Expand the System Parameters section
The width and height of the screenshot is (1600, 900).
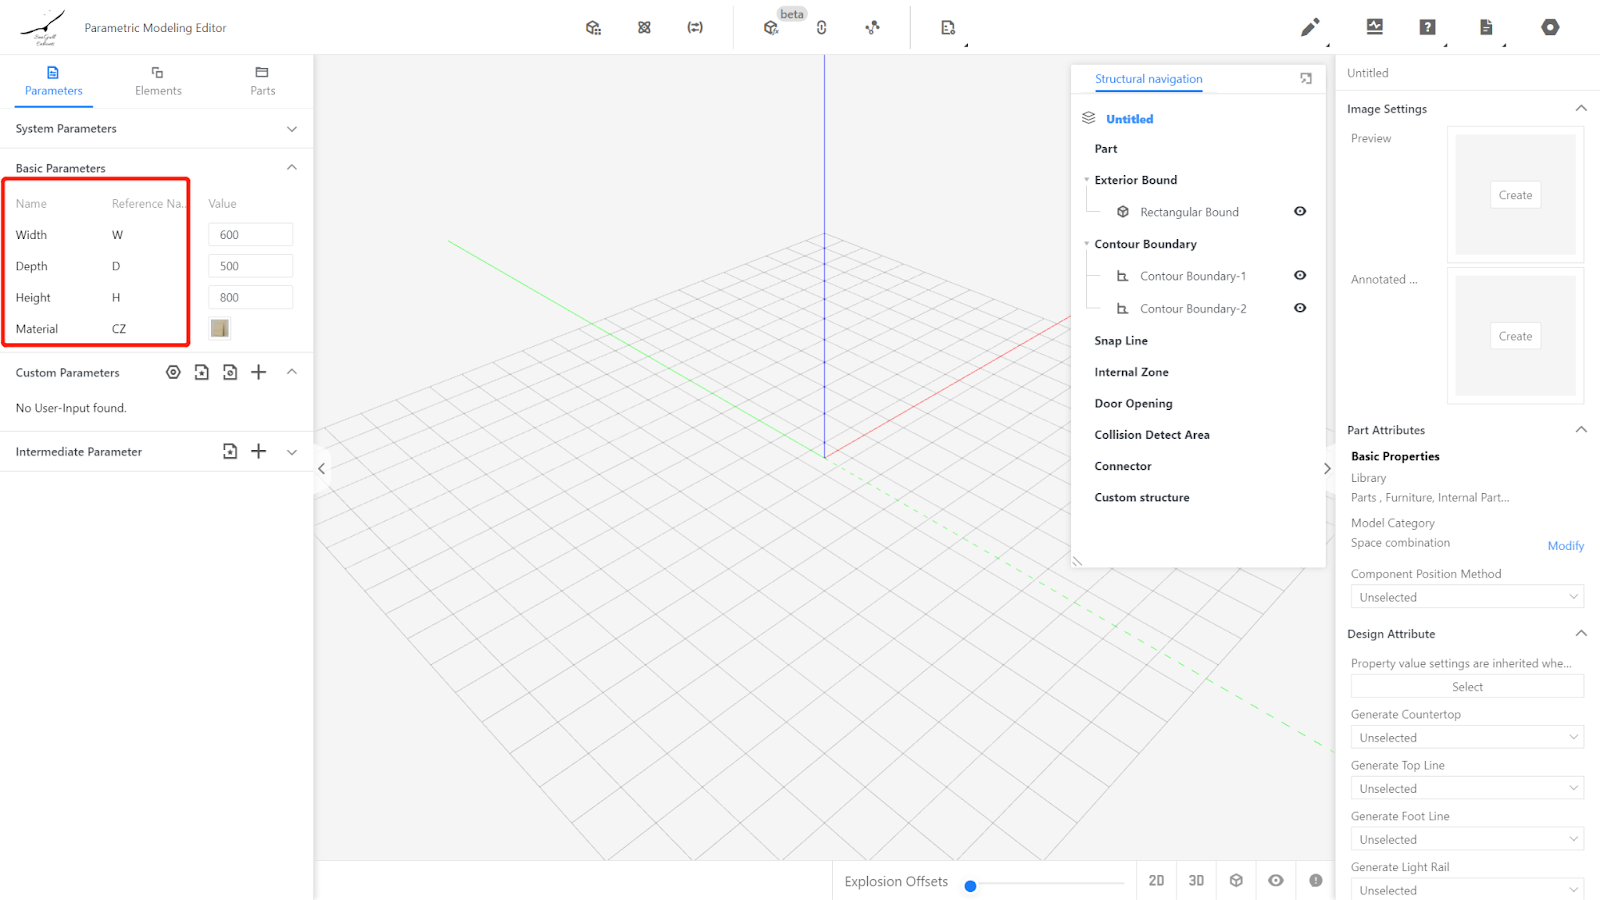[x=292, y=129]
